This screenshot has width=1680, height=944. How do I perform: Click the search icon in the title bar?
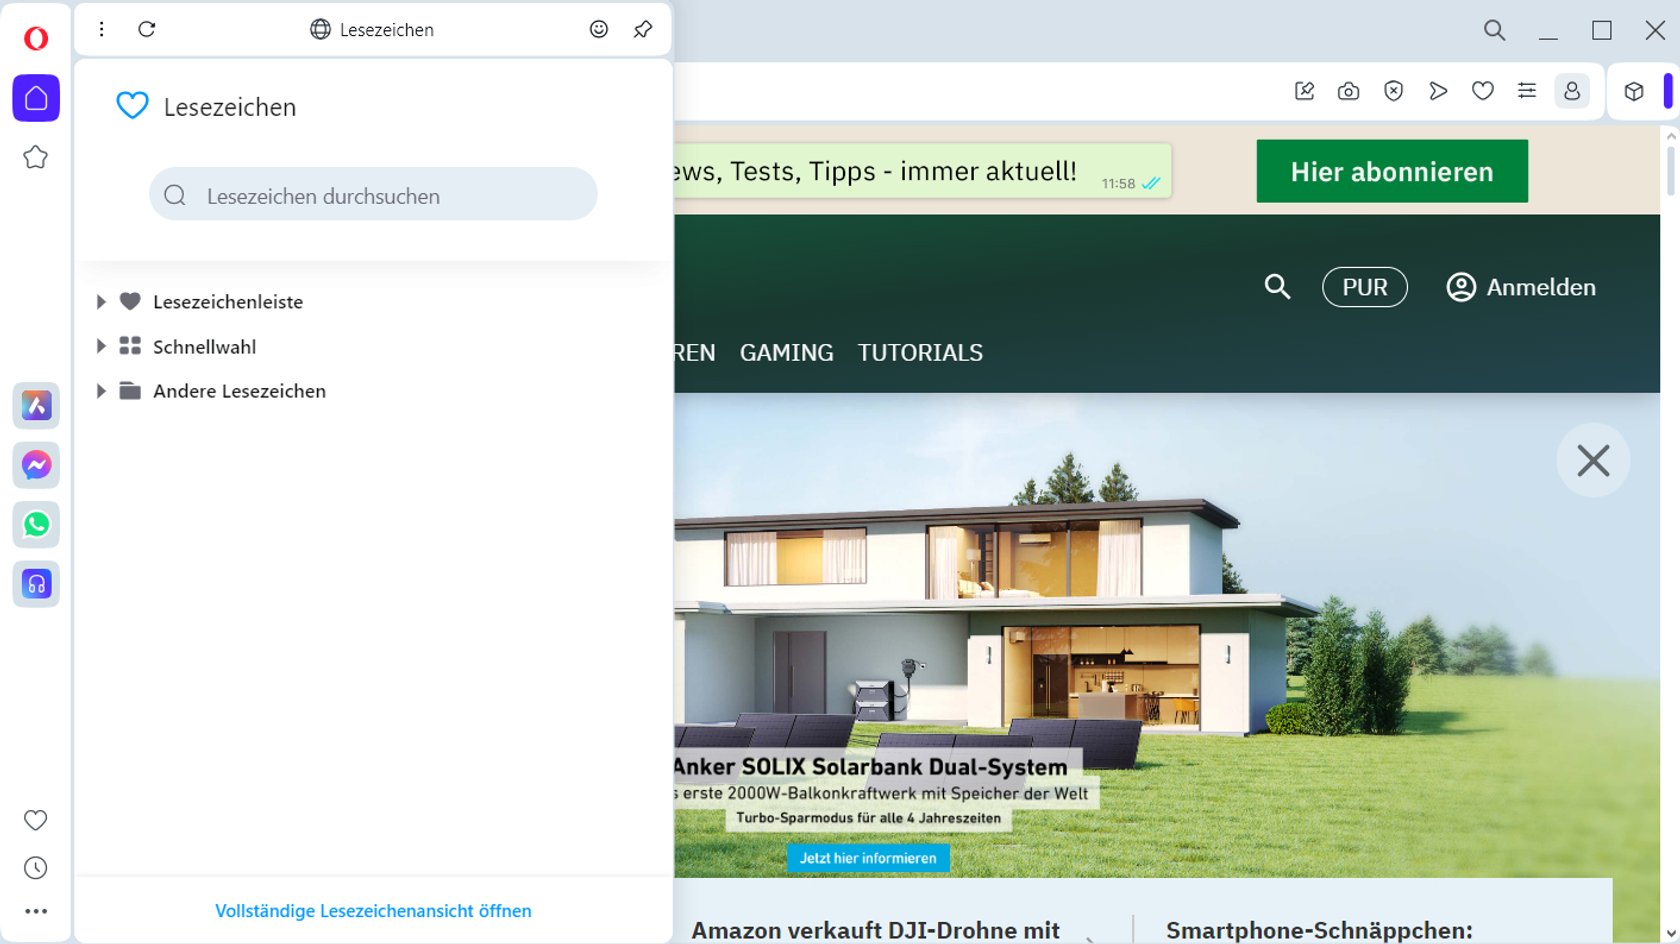pos(1494,30)
